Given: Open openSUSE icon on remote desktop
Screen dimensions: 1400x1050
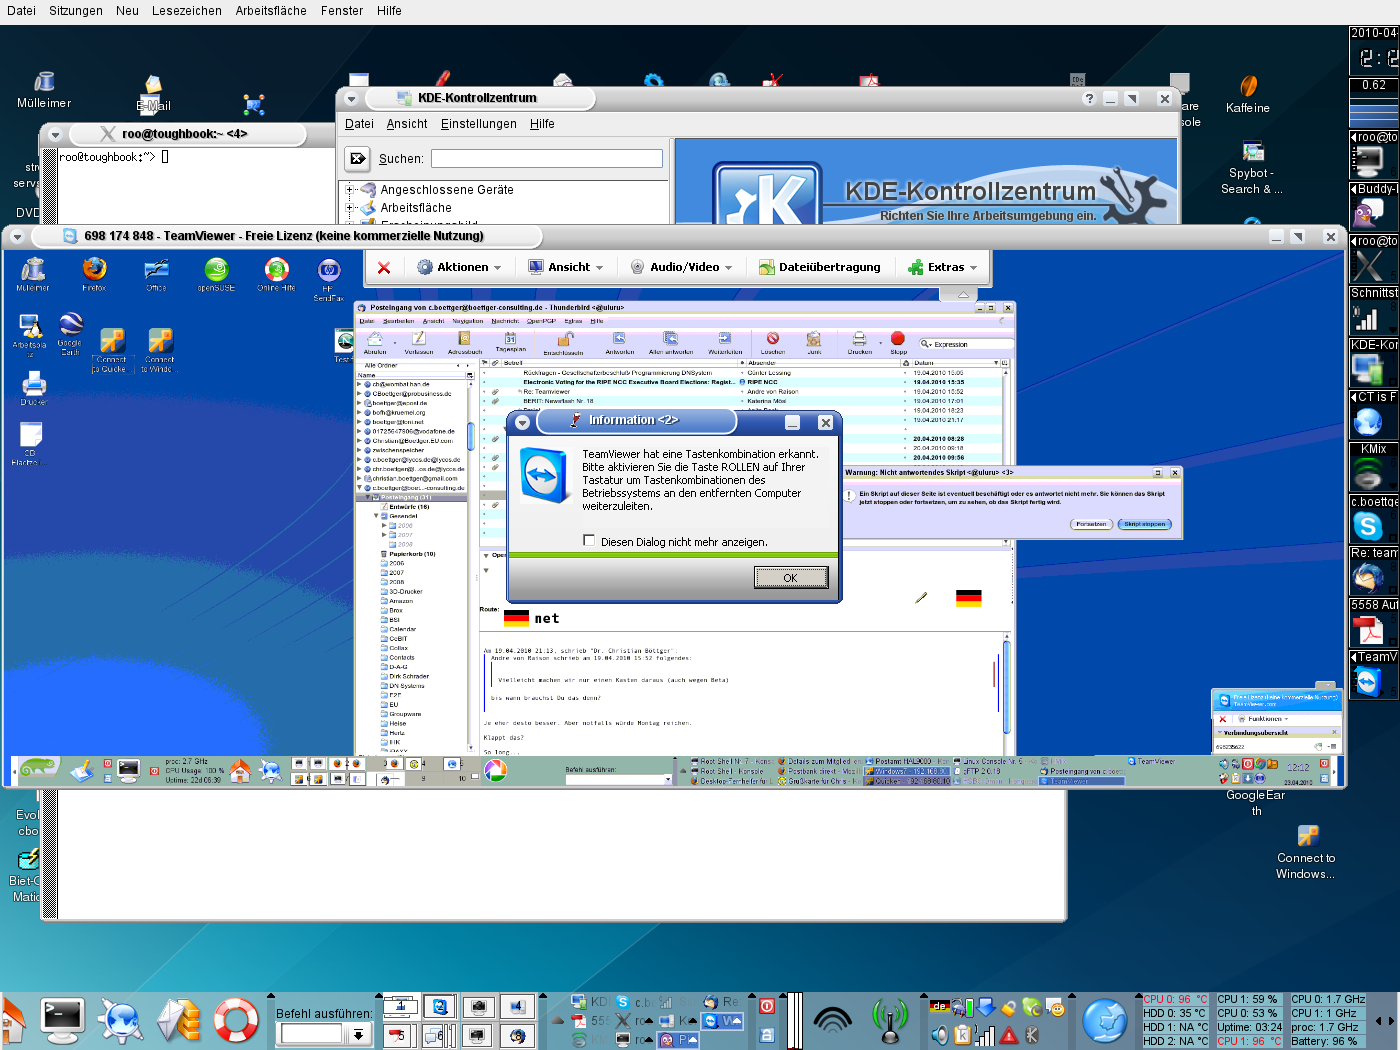Looking at the screenshot, I should [x=216, y=273].
